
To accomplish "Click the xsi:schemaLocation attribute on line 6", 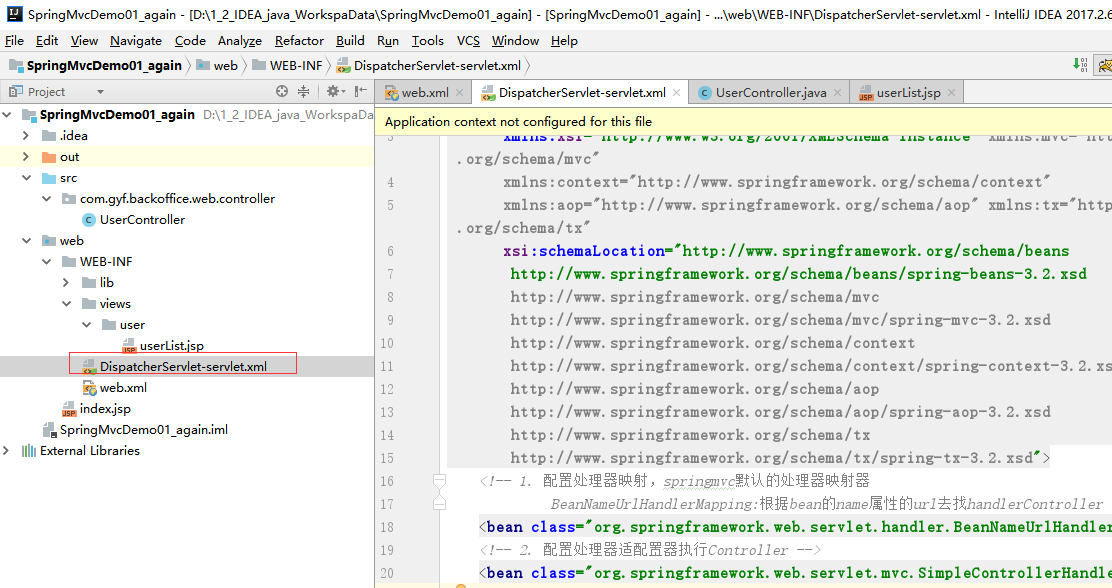I will pos(583,251).
